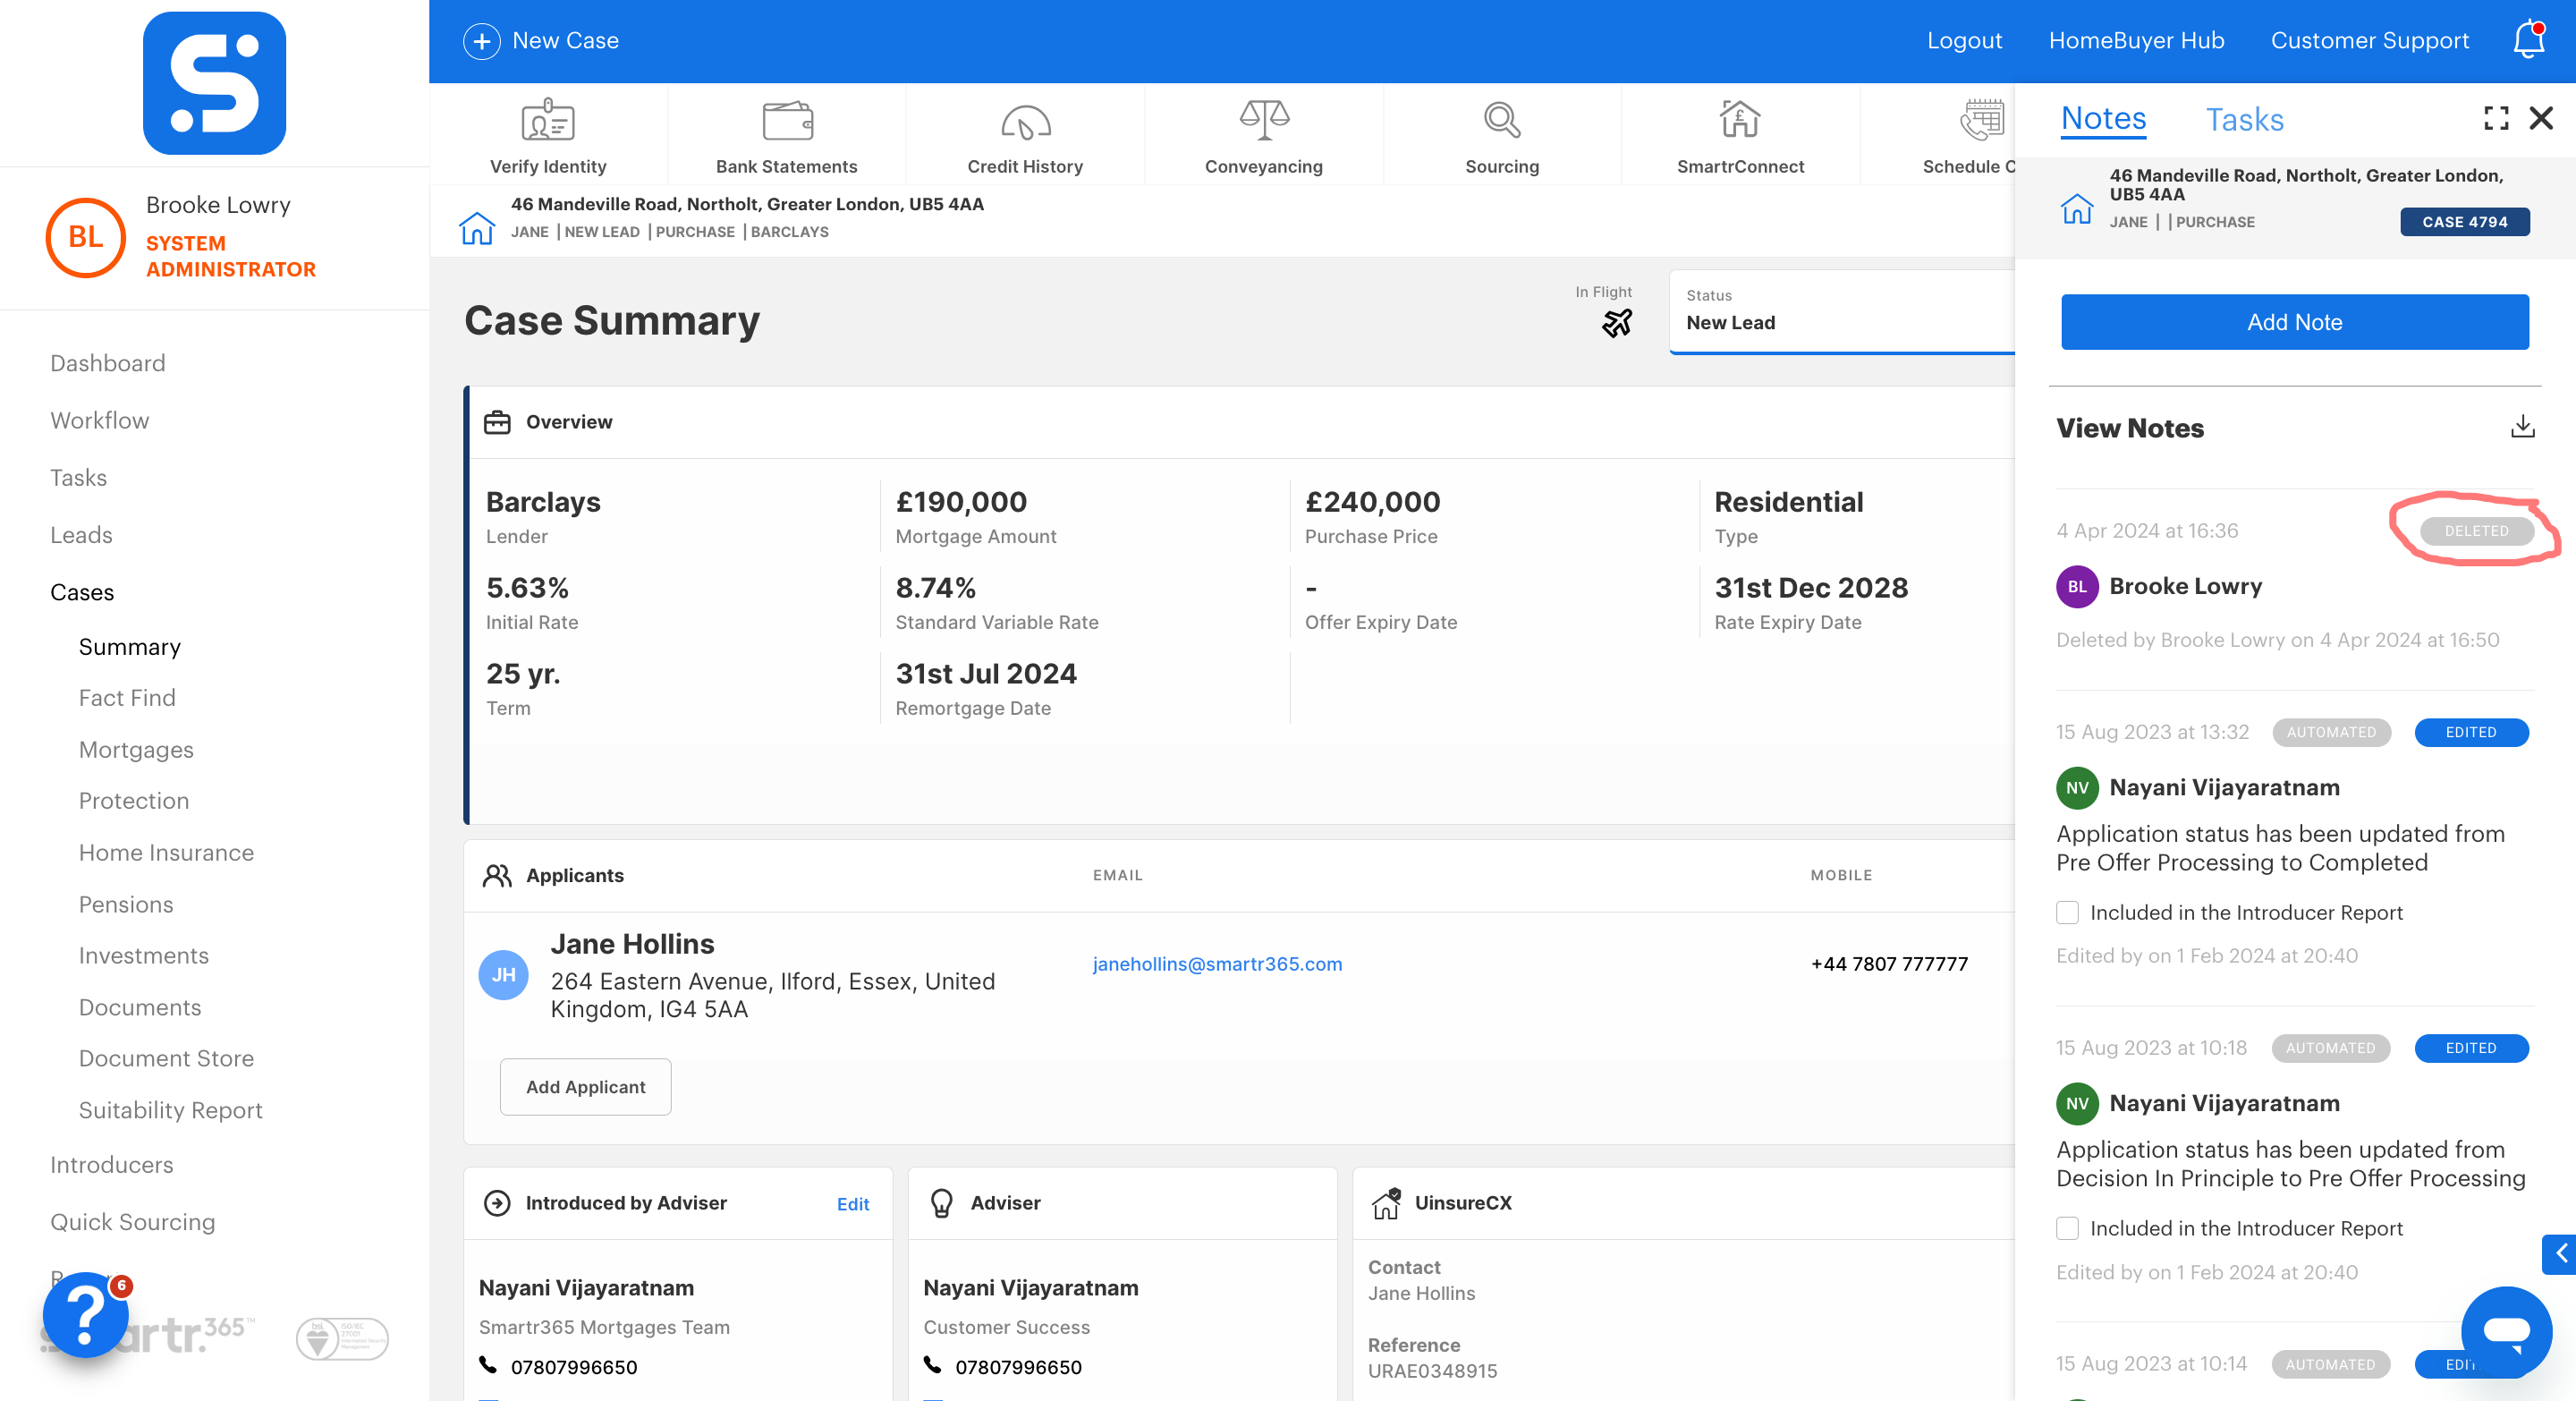Click the BL avatar on deleted note
Image resolution: width=2576 pixels, height=1401 pixels.
click(2077, 587)
